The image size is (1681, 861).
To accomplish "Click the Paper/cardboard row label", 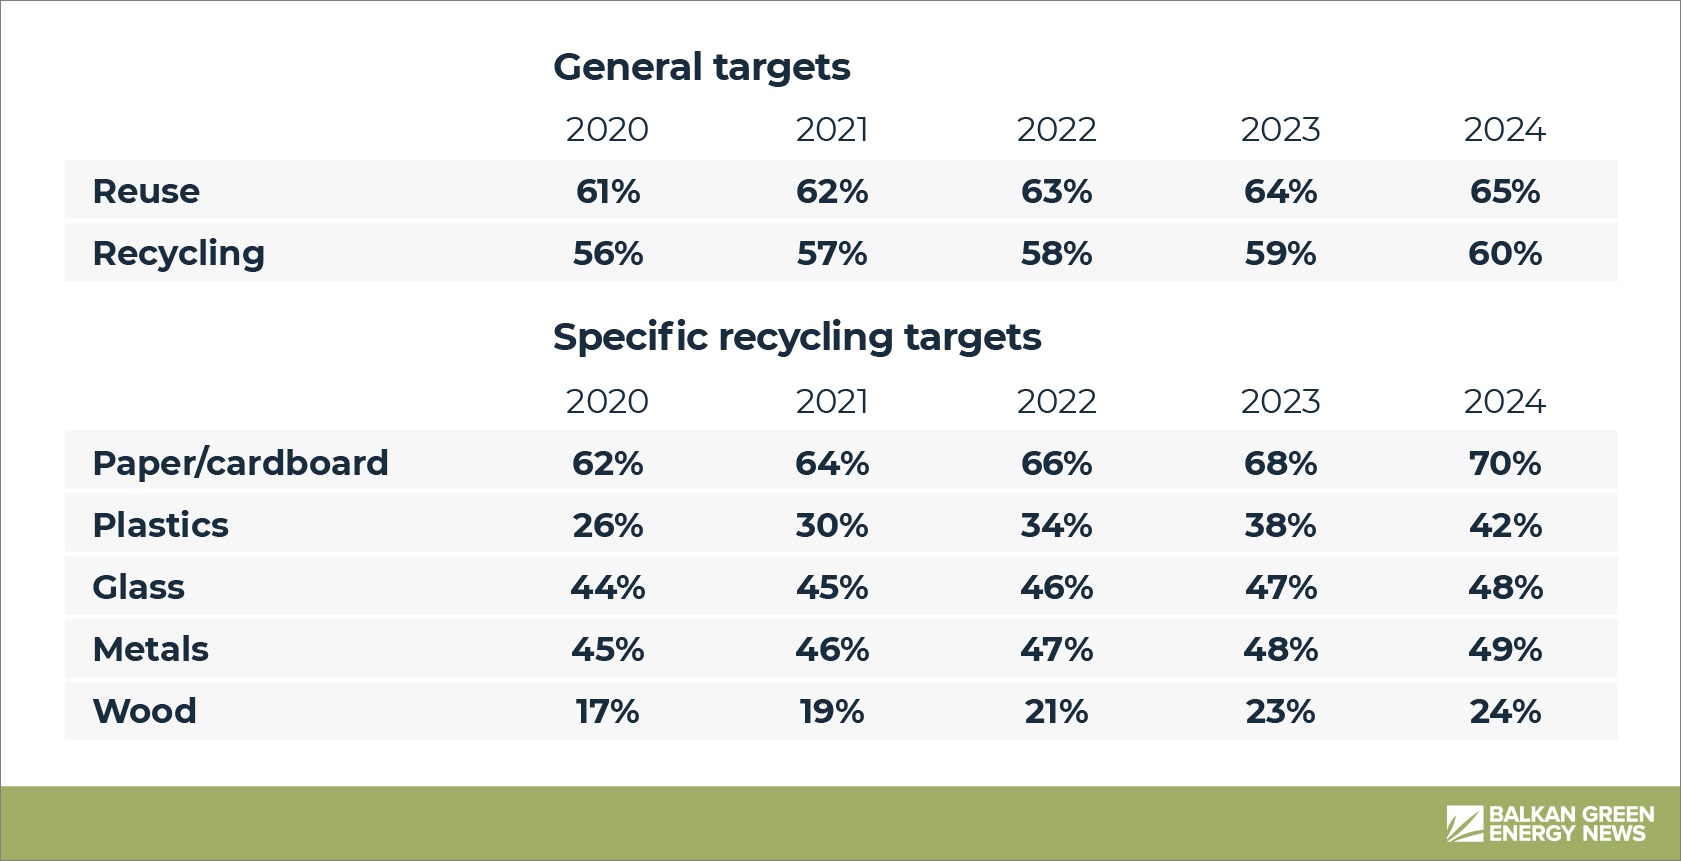I will click(240, 463).
